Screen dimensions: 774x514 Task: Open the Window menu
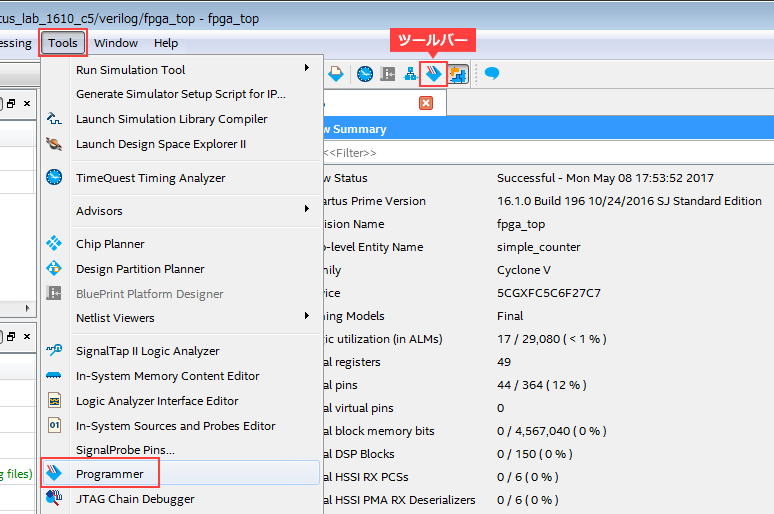[x=116, y=43]
